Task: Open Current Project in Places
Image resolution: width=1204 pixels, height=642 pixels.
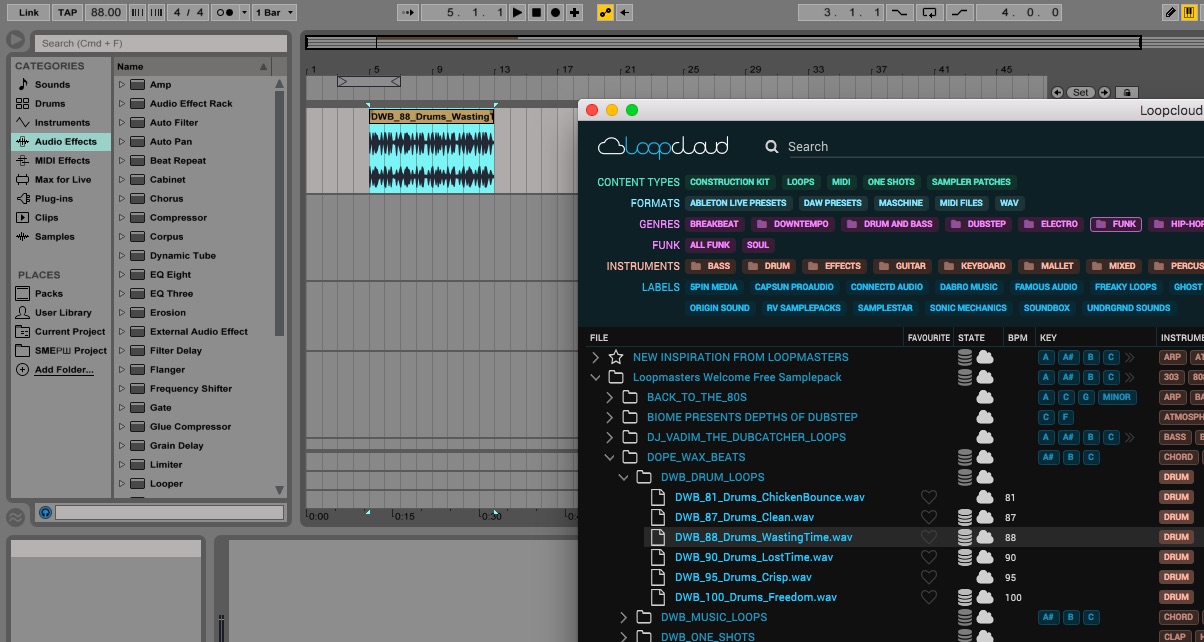Action: 70,332
